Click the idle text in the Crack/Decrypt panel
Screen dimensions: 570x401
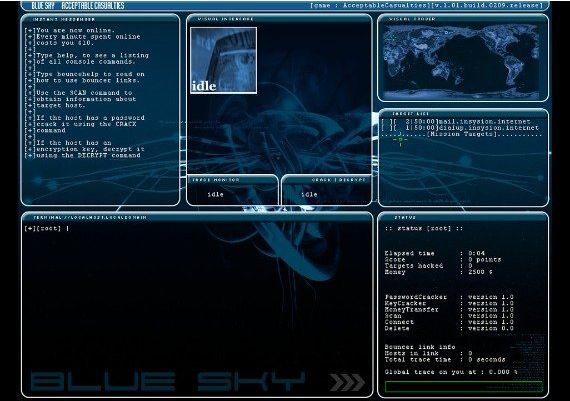[309, 195]
